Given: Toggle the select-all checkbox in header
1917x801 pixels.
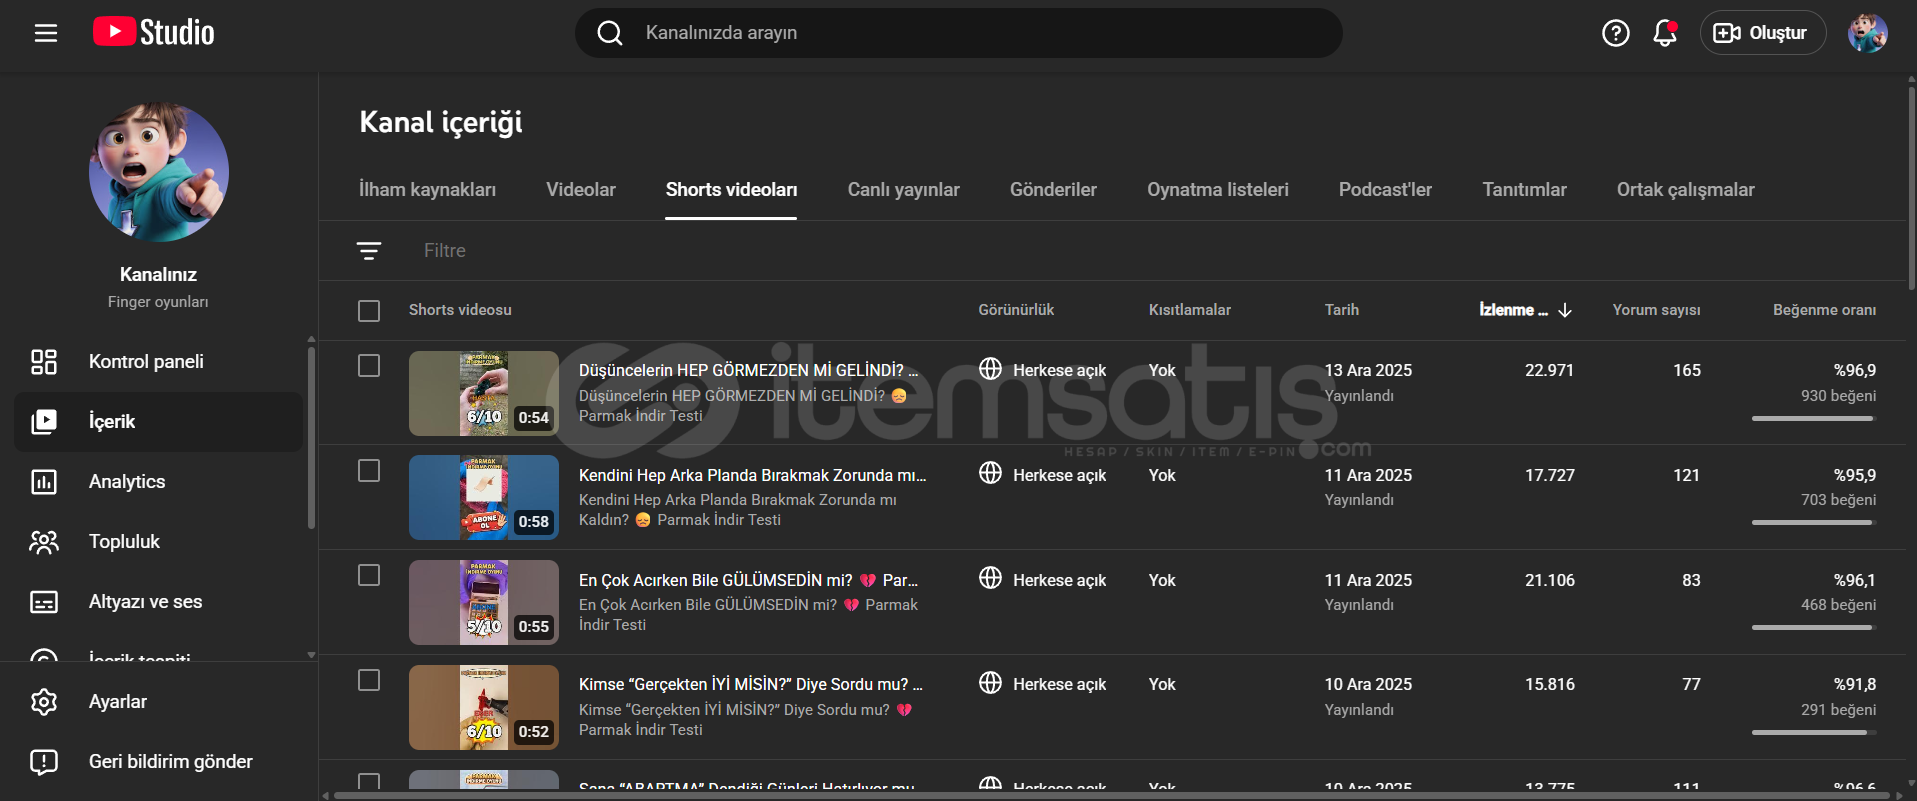Looking at the screenshot, I should click(369, 311).
